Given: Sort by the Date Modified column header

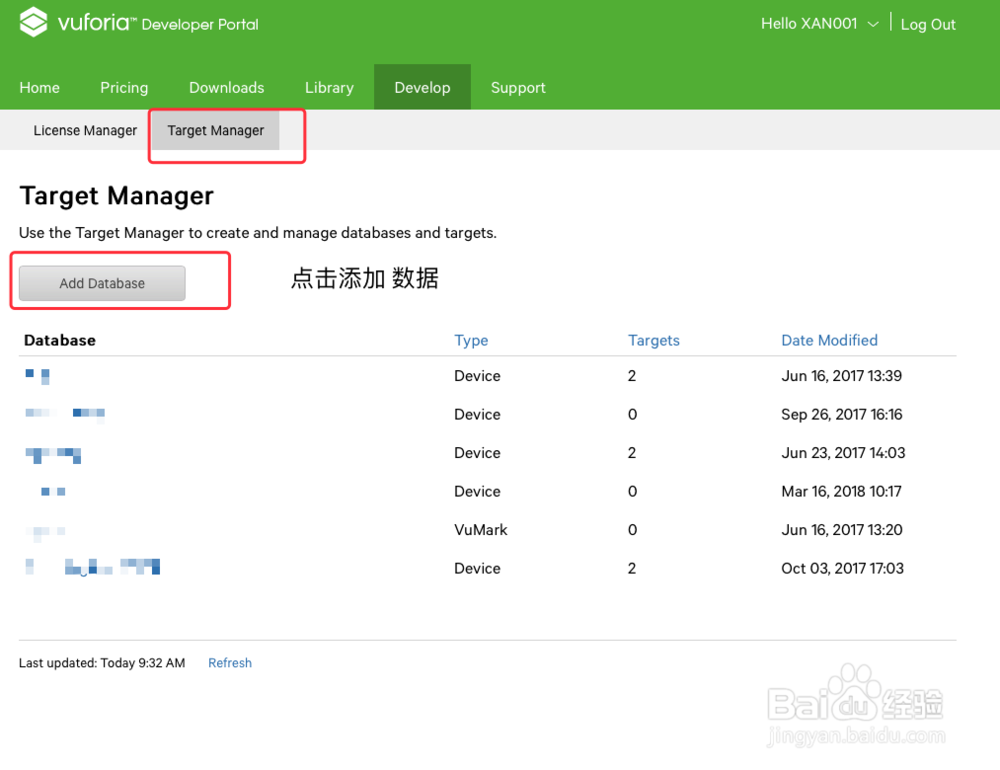Looking at the screenshot, I should click(829, 340).
